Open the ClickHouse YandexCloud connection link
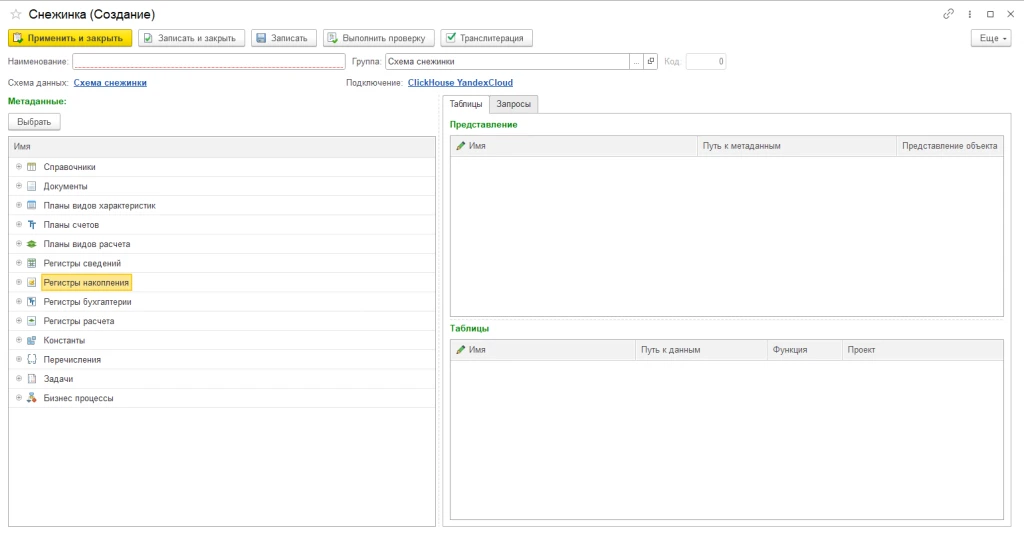 [x=460, y=83]
